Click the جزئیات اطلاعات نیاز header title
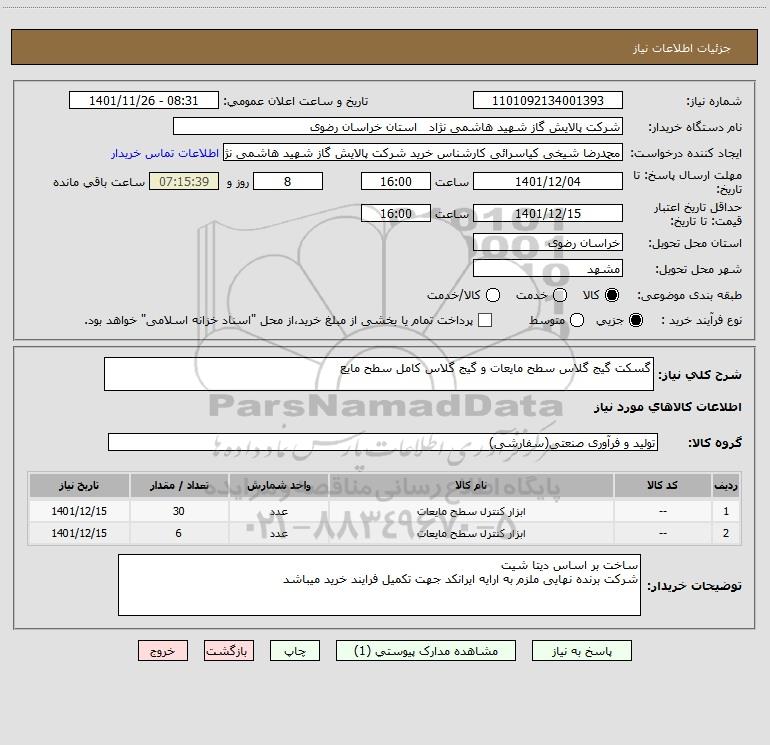 click(x=682, y=48)
